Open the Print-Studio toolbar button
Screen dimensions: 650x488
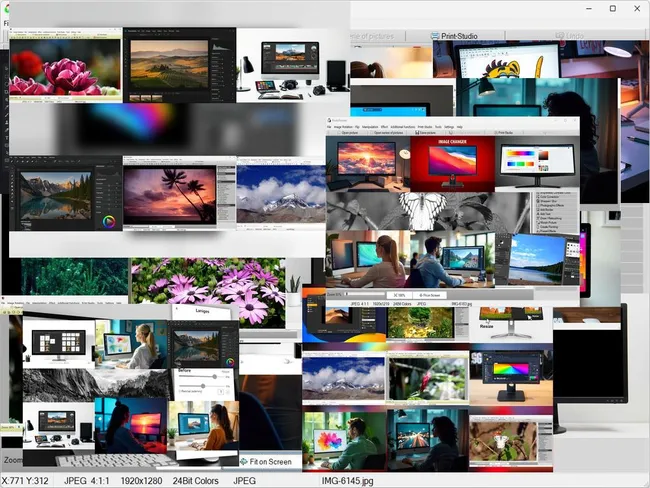(x=454, y=36)
